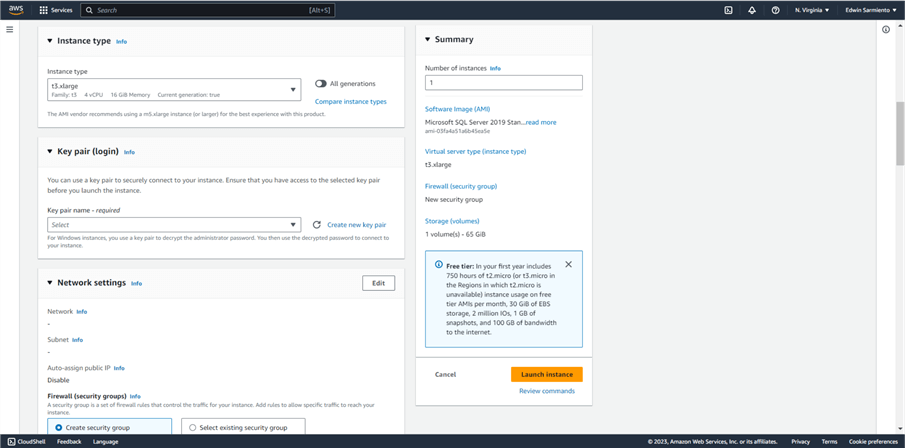905x448 pixels.
Task: Edit the Network settings
Action: (379, 283)
